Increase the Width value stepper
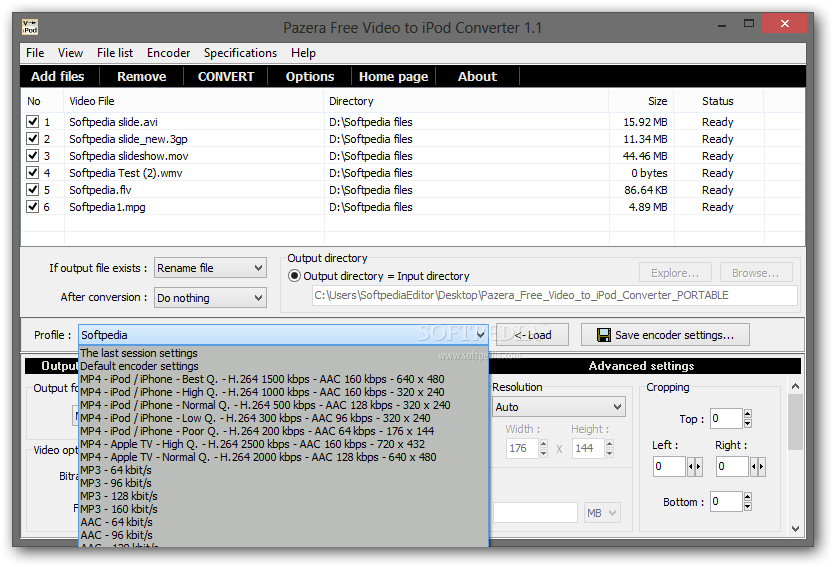 coord(543,444)
